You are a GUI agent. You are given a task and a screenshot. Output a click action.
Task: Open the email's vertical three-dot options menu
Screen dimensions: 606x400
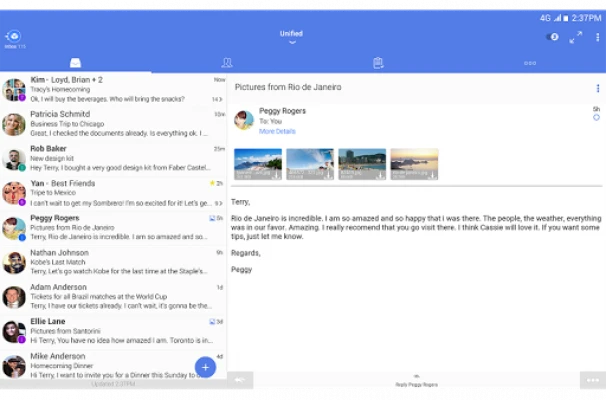[598, 88]
